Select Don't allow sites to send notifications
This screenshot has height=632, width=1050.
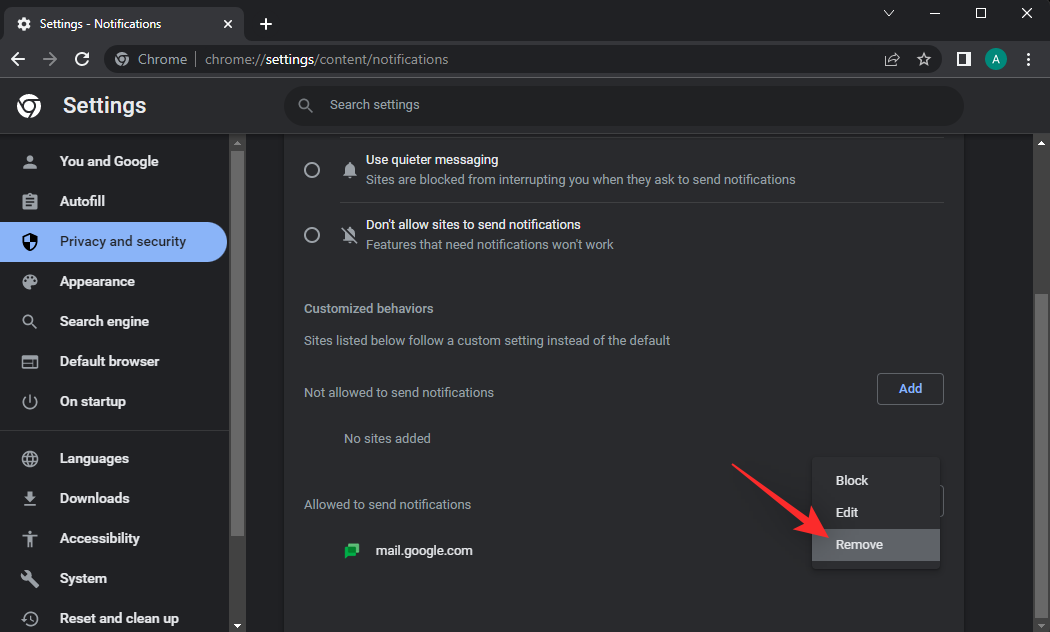pos(312,235)
